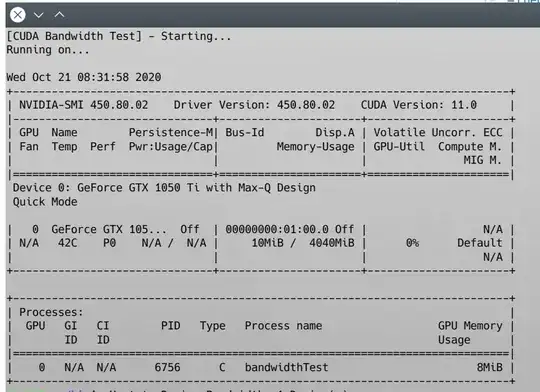Click the GPU utilization '0%' value

click(412, 243)
